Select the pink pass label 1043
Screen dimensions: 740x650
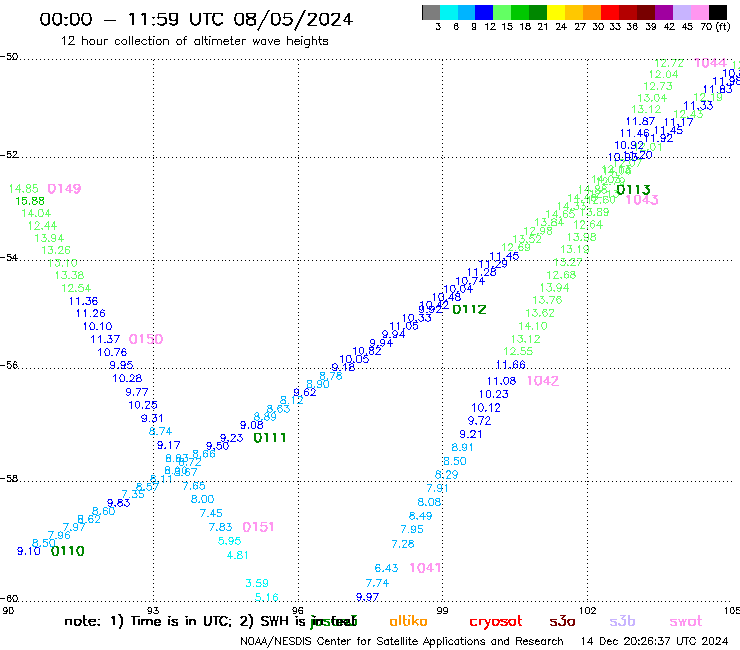tap(642, 200)
